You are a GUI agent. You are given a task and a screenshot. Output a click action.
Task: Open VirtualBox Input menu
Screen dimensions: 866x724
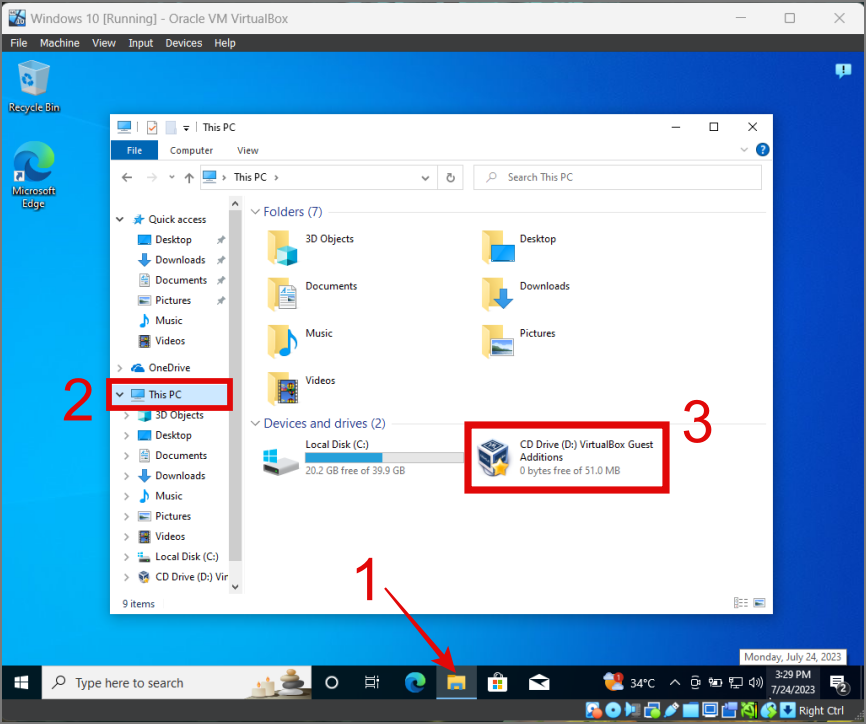[x=140, y=43]
